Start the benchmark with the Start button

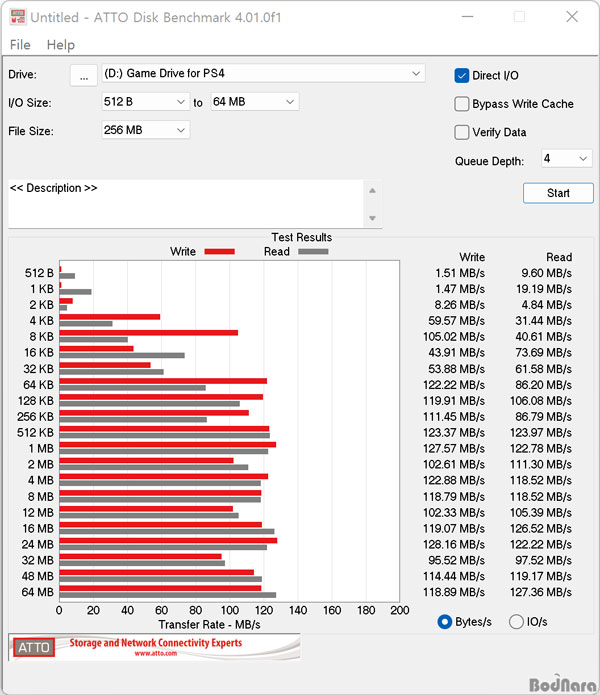(x=558, y=193)
